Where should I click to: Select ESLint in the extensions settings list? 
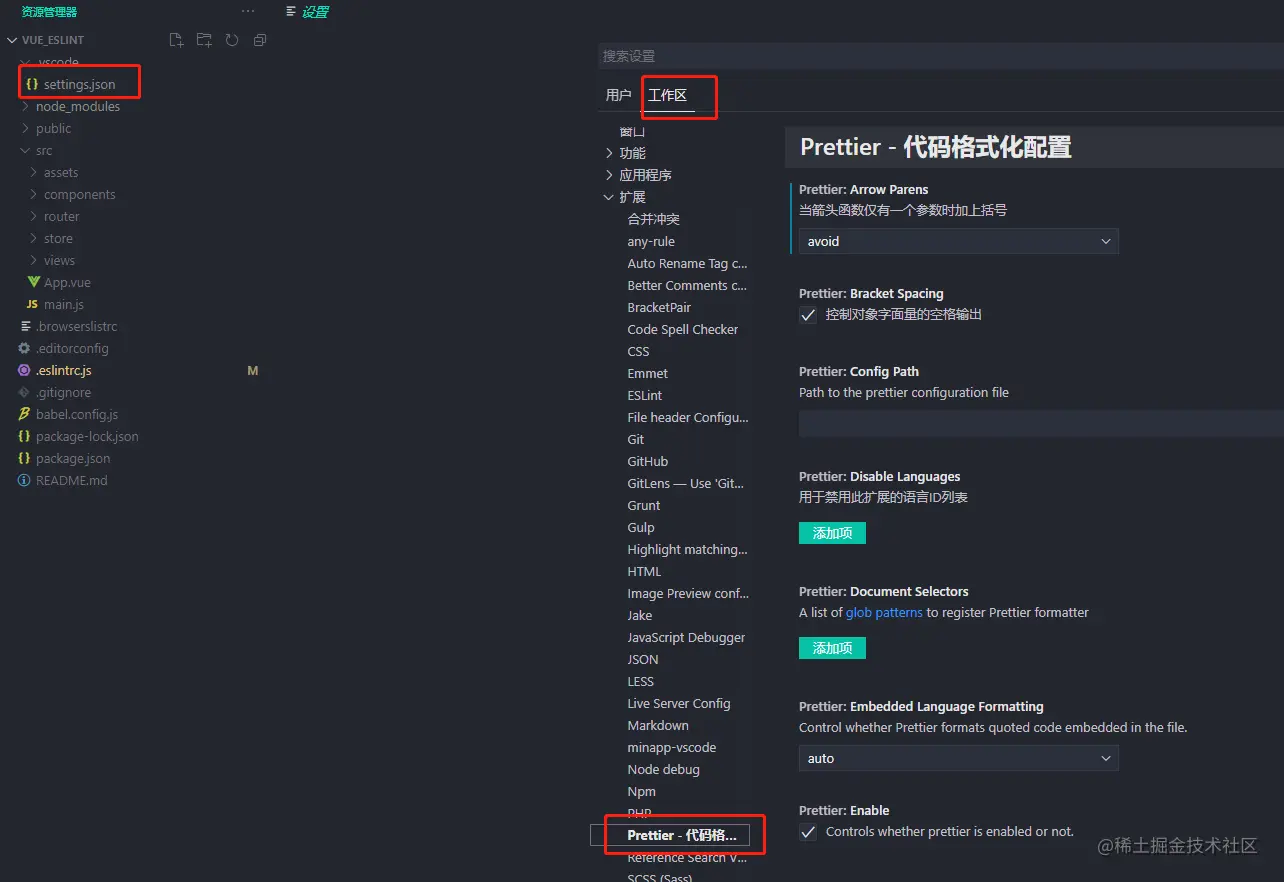(x=645, y=395)
